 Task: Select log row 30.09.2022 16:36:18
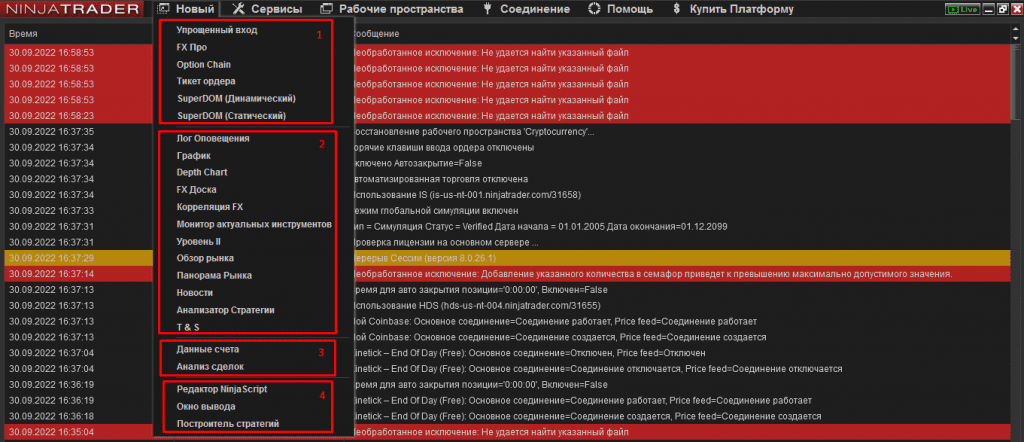(507, 417)
